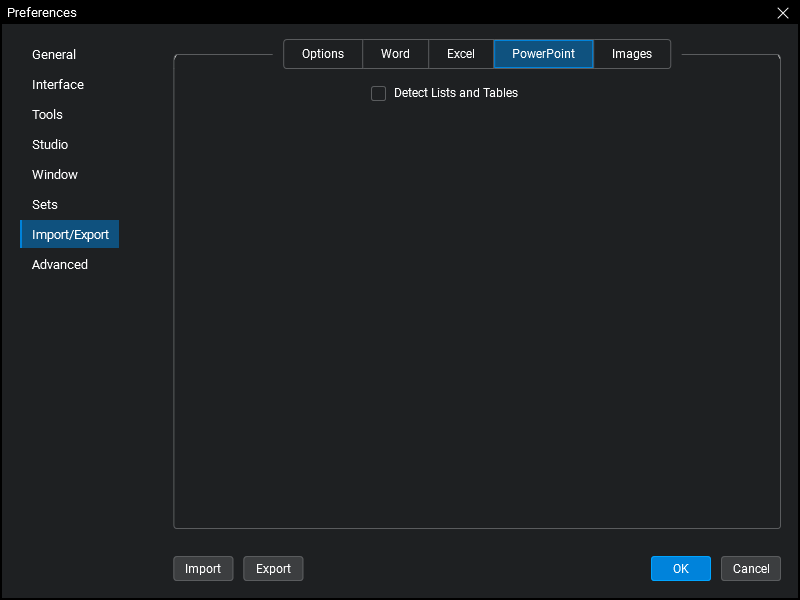Enable Detect Lists and Tables checkbox
The height and width of the screenshot is (600, 800).
(379, 93)
